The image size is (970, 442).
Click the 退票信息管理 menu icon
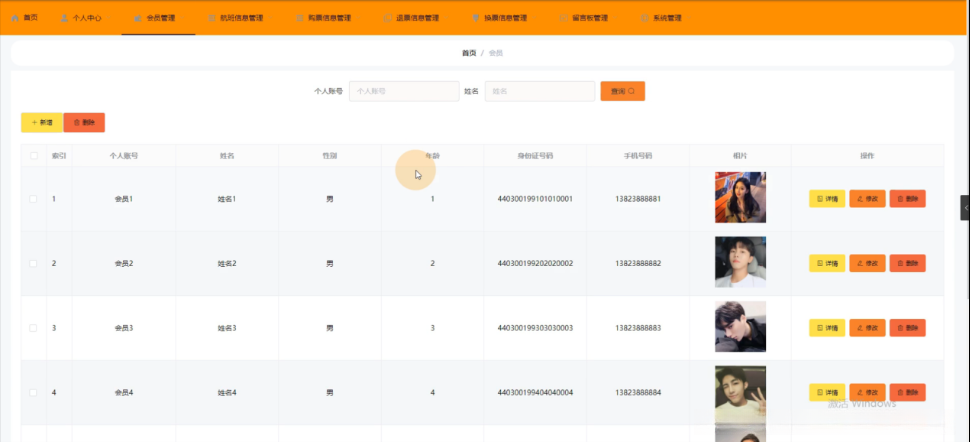click(x=388, y=18)
